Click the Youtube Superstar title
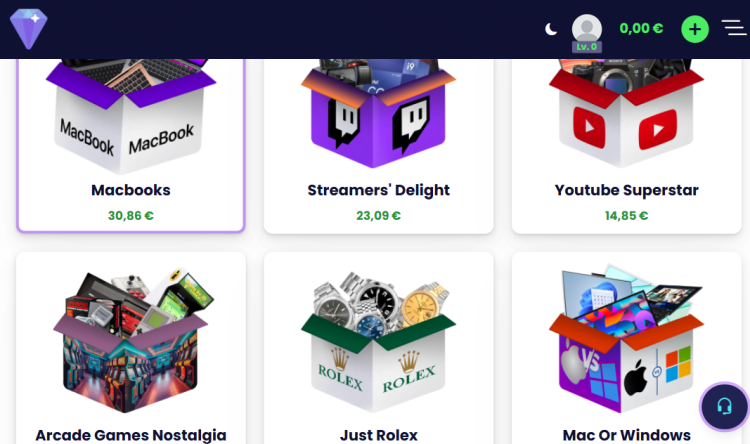This screenshot has height=444, width=750. click(x=627, y=190)
